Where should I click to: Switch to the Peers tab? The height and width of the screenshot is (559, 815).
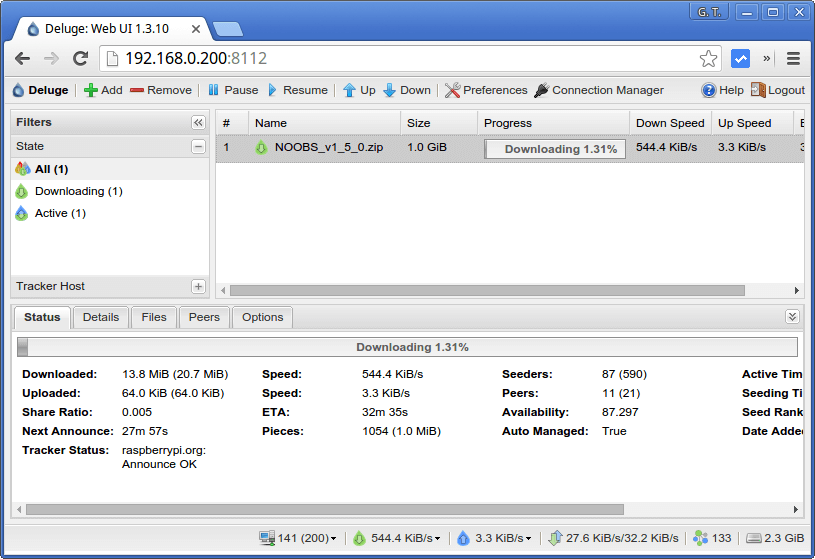coord(204,317)
